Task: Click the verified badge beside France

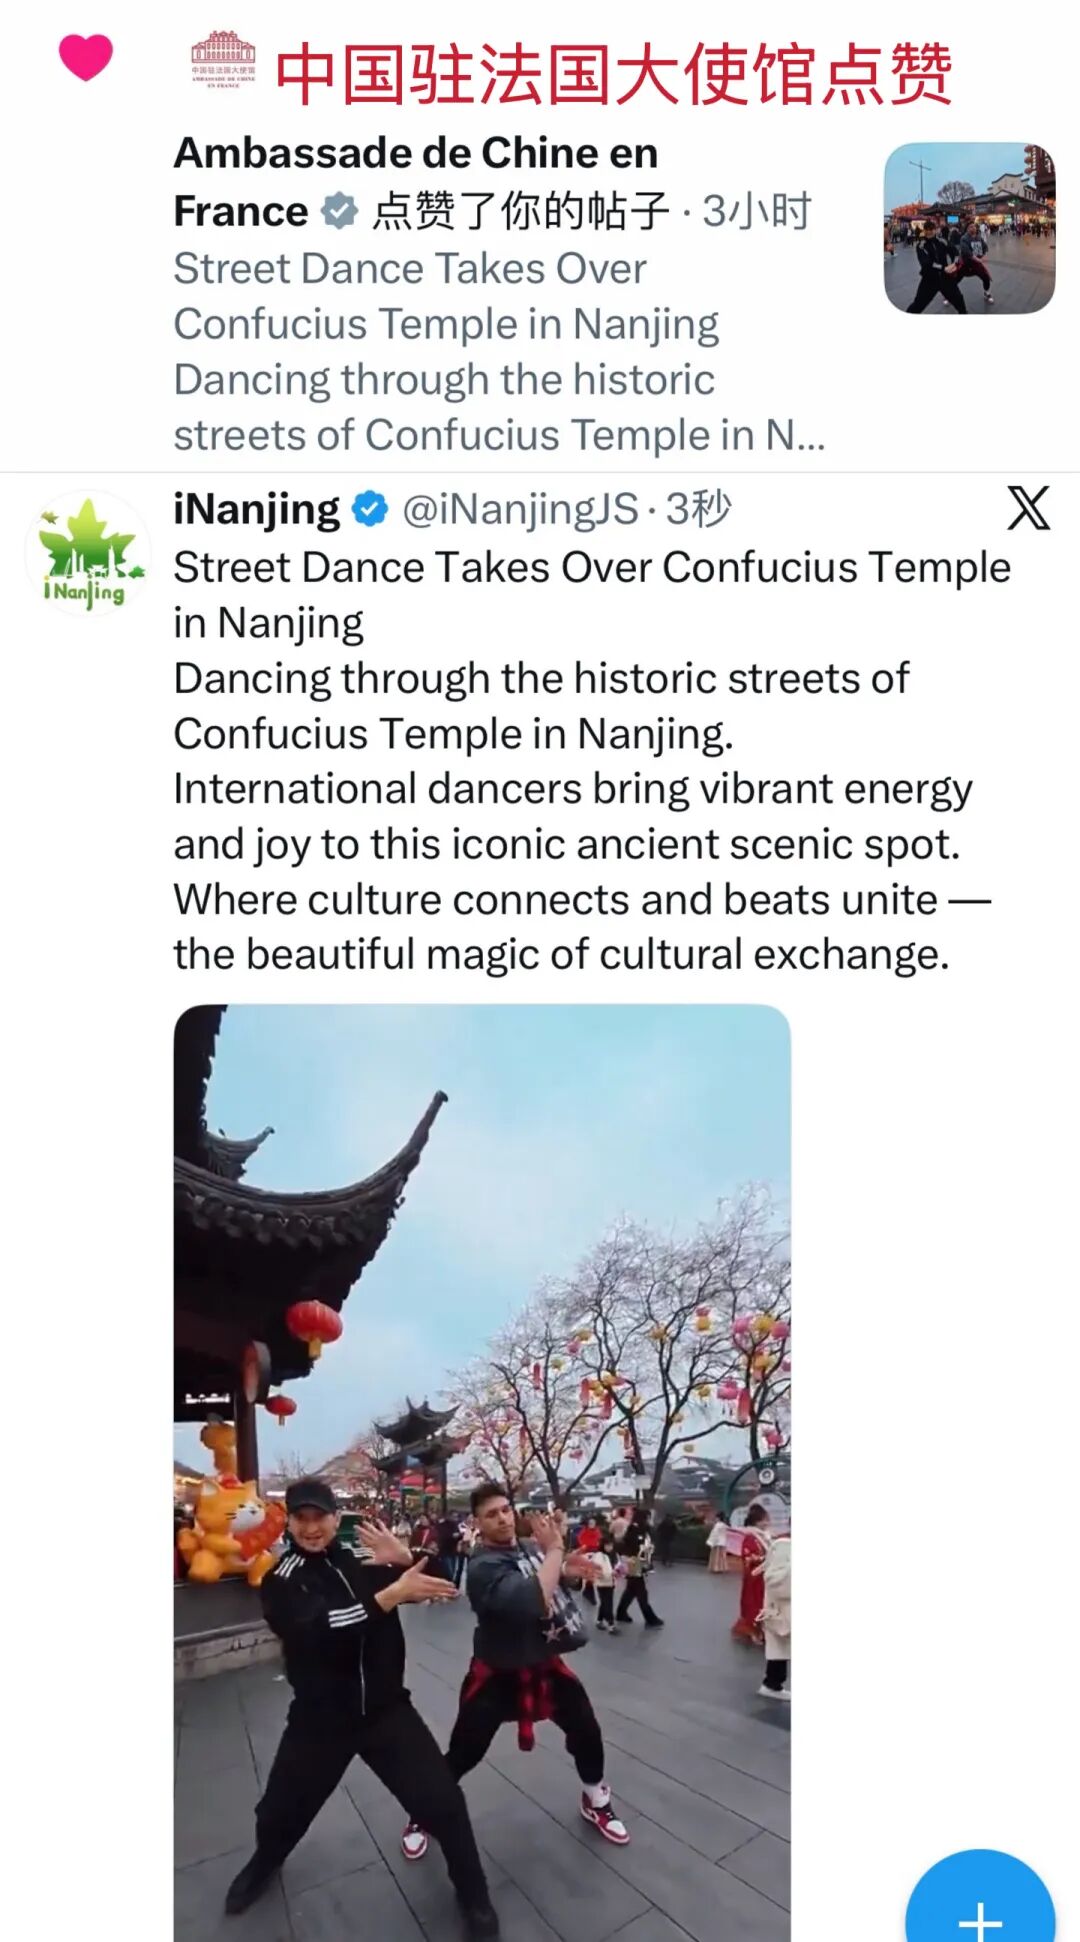Action: [x=340, y=211]
